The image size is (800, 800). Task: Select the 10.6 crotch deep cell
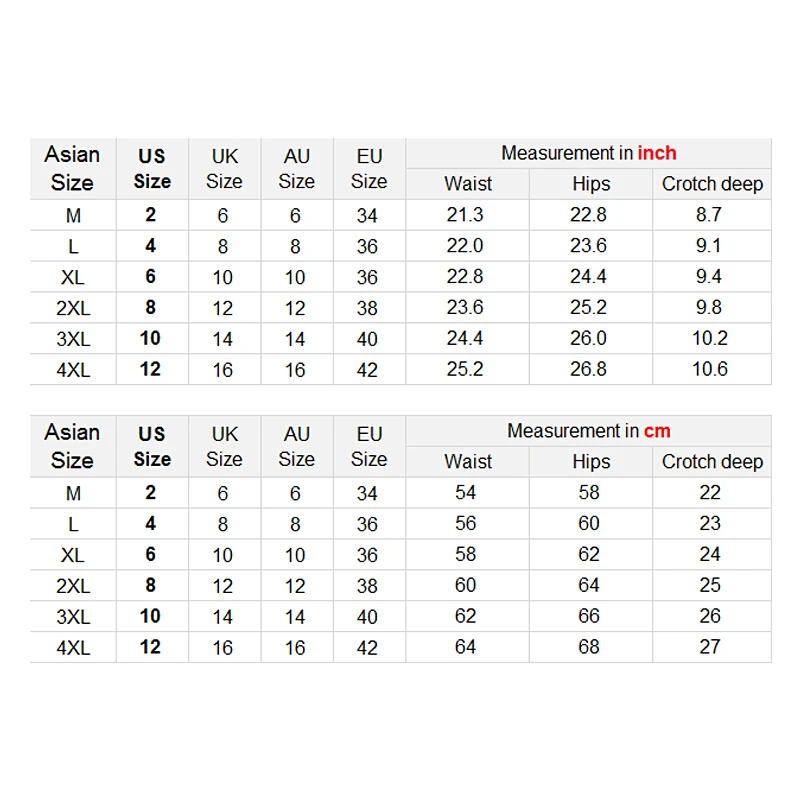[x=709, y=369]
